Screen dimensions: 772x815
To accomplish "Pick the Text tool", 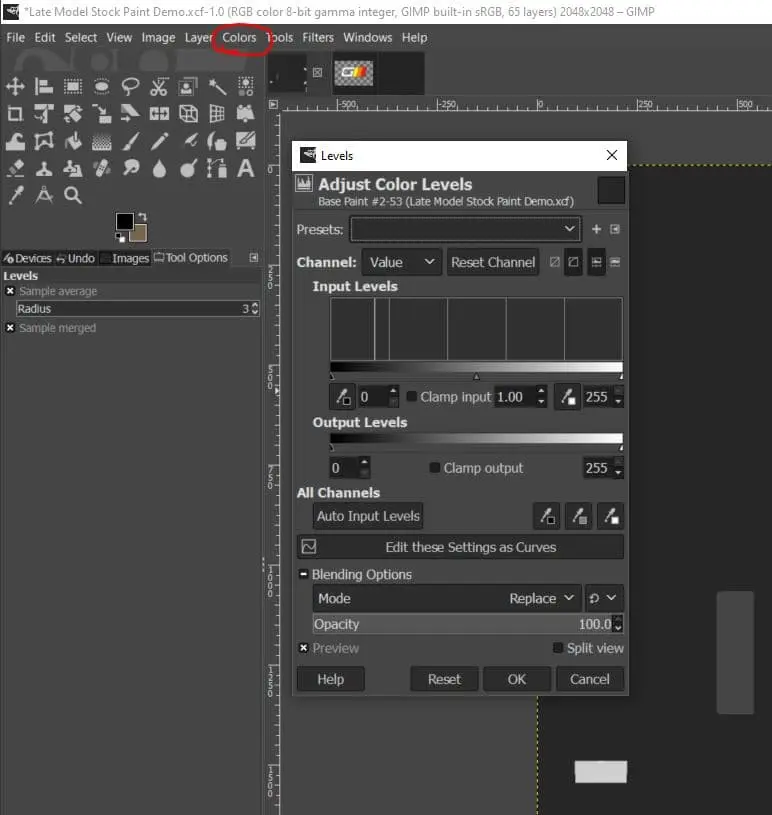I will pos(246,168).
